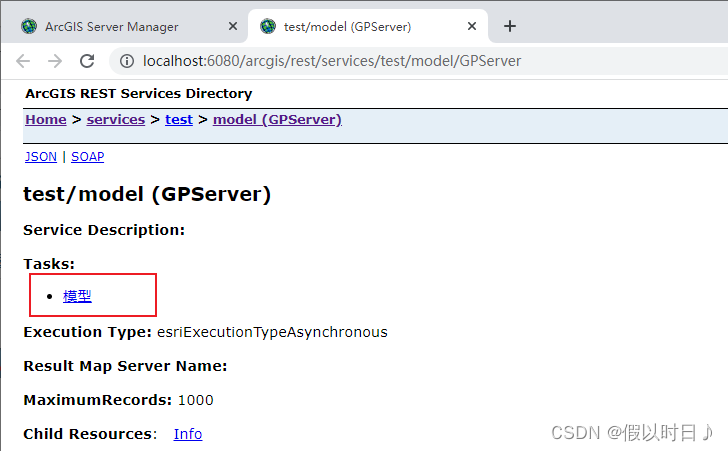Switch to the ArcGIS Server Manager tab
This screenshot has height=451, width=728.
pyautogui.click(x=111, y=27)
